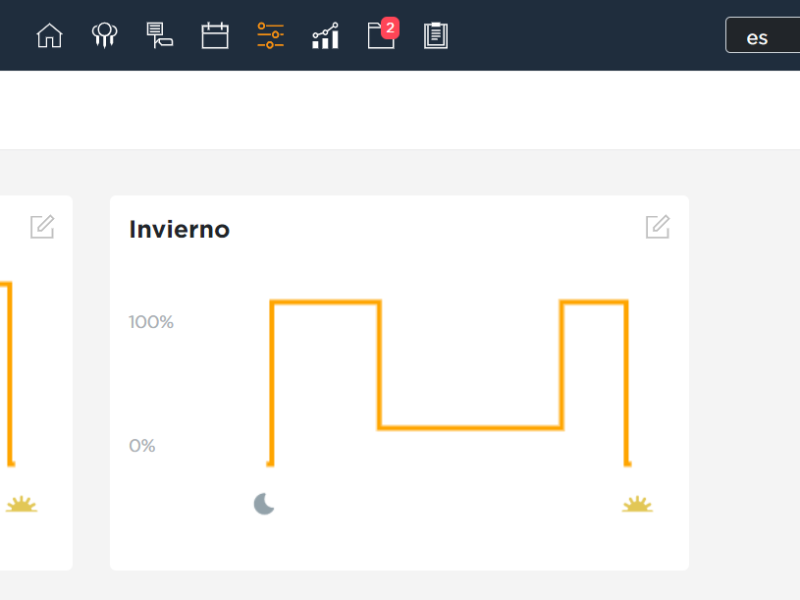The width and height of the screenshot is (800, 600).
Task: Click the red badge showing 2
Action: [x=390, y=27]
